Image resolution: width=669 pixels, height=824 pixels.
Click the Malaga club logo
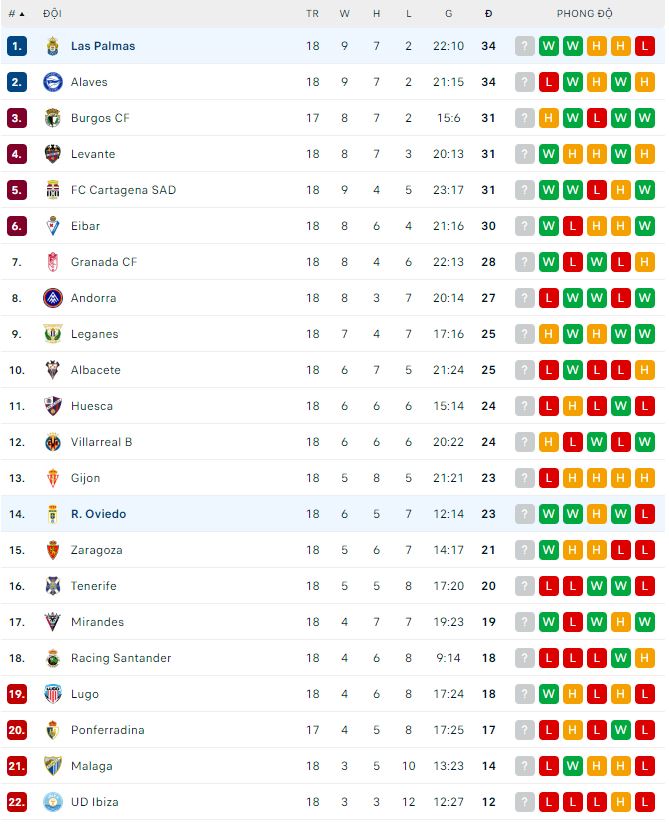53,766
